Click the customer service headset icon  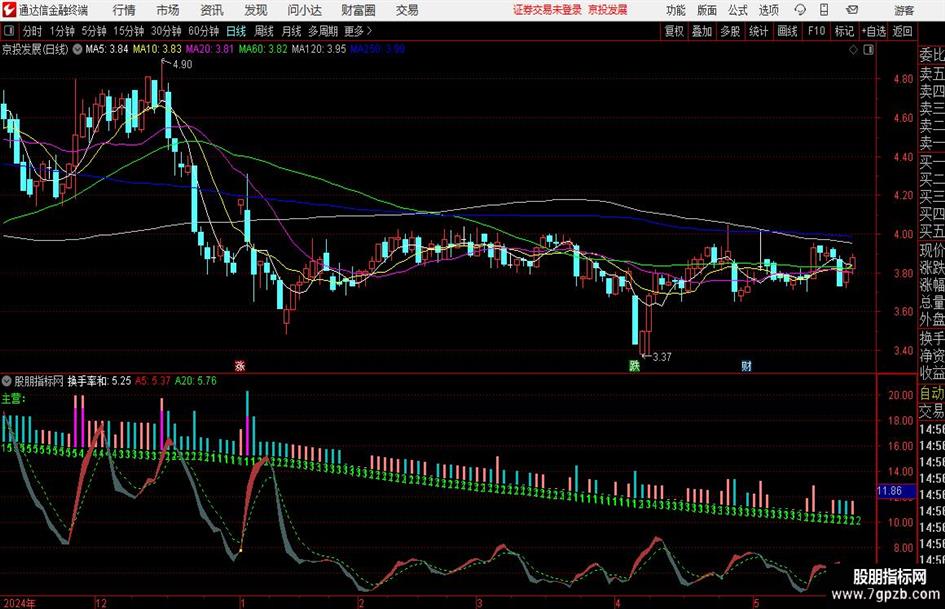[800, 10]
